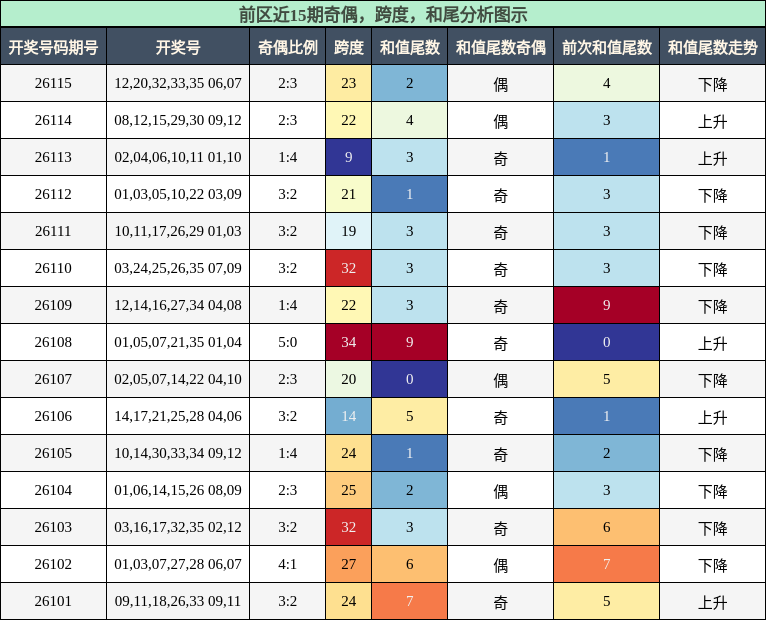Select draw numbers 02,05,07,14,22 04,10

point(178,379)
